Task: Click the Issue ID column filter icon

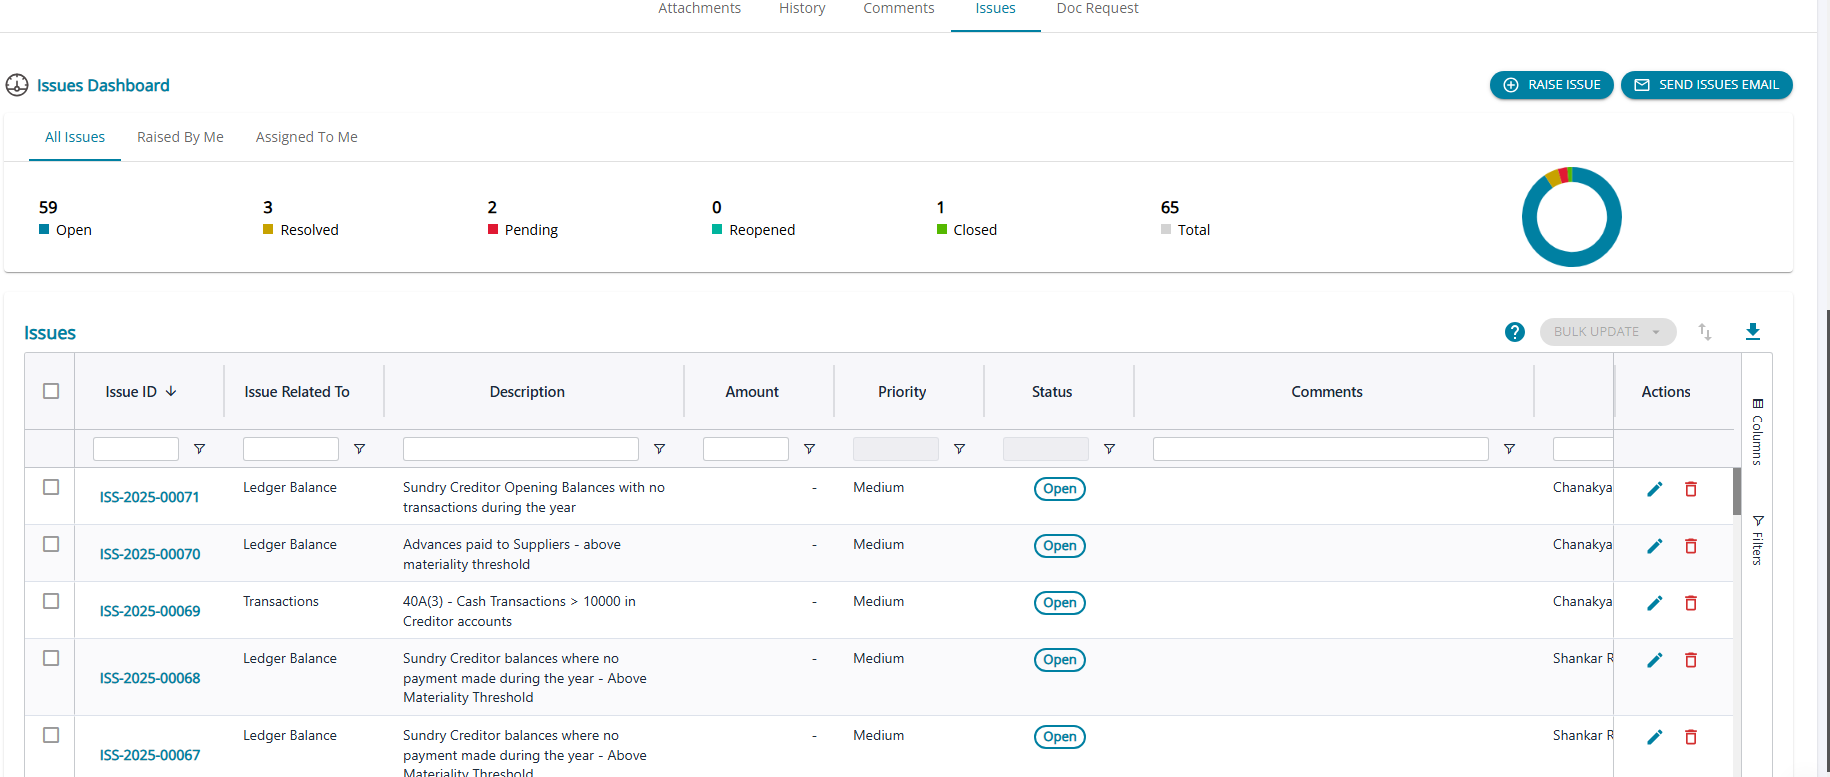Action: point(199,449)
